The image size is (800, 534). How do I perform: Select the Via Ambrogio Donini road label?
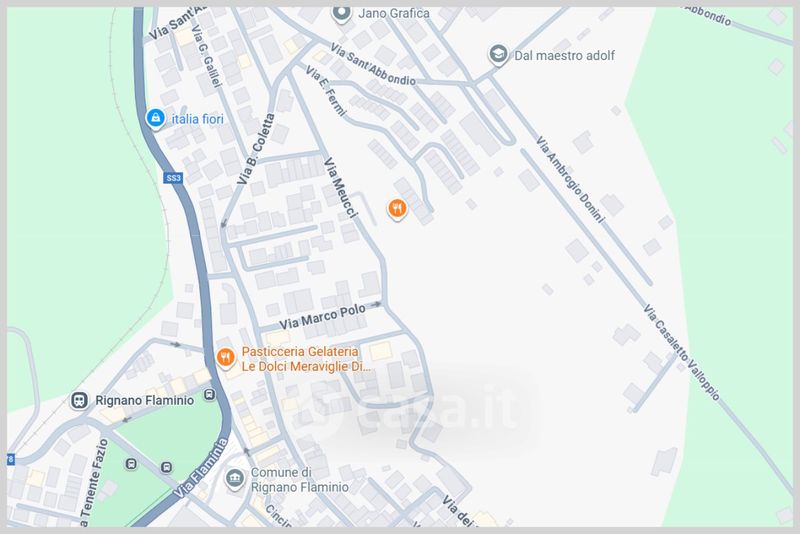click(x=570, y=180)
